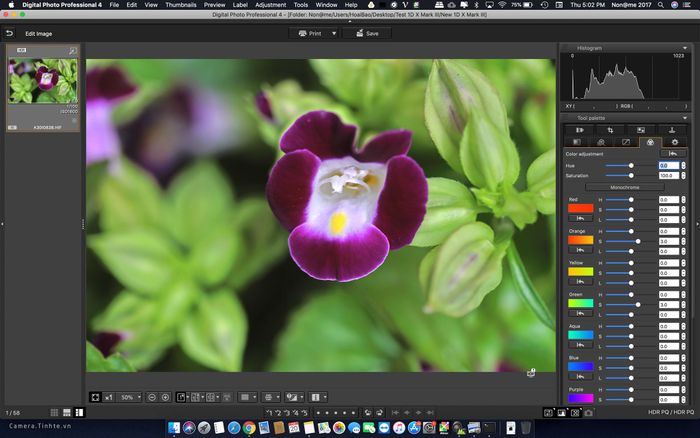700x438 pixels.
Task: Click the fit-to-window icon below the preview
Action: click(95, 397)
